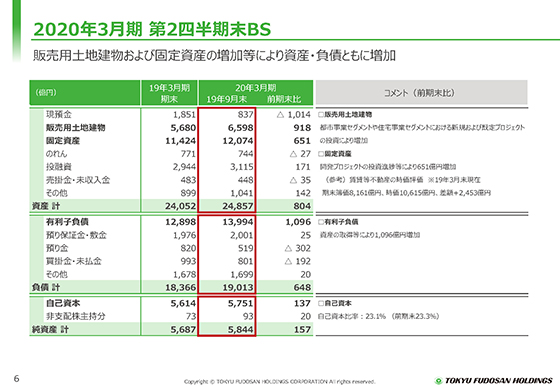Select the 買掛金・未払金 row label

tap(74, 261)
